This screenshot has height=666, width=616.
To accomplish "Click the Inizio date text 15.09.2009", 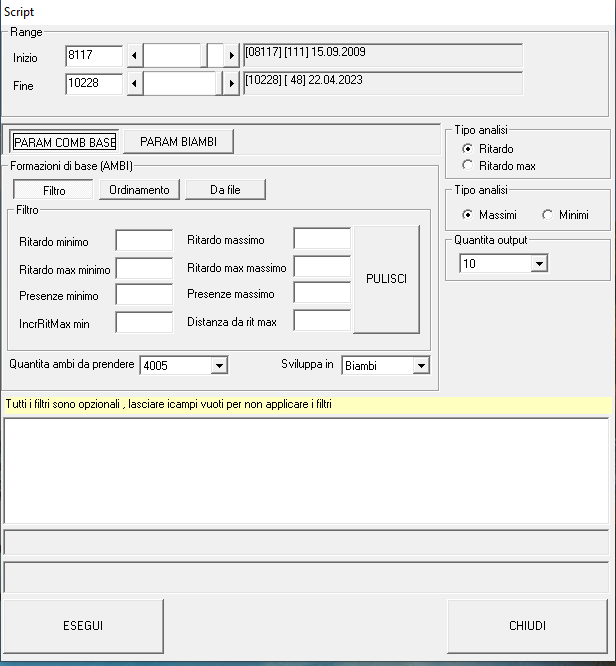I will click(x=338, y=52).
